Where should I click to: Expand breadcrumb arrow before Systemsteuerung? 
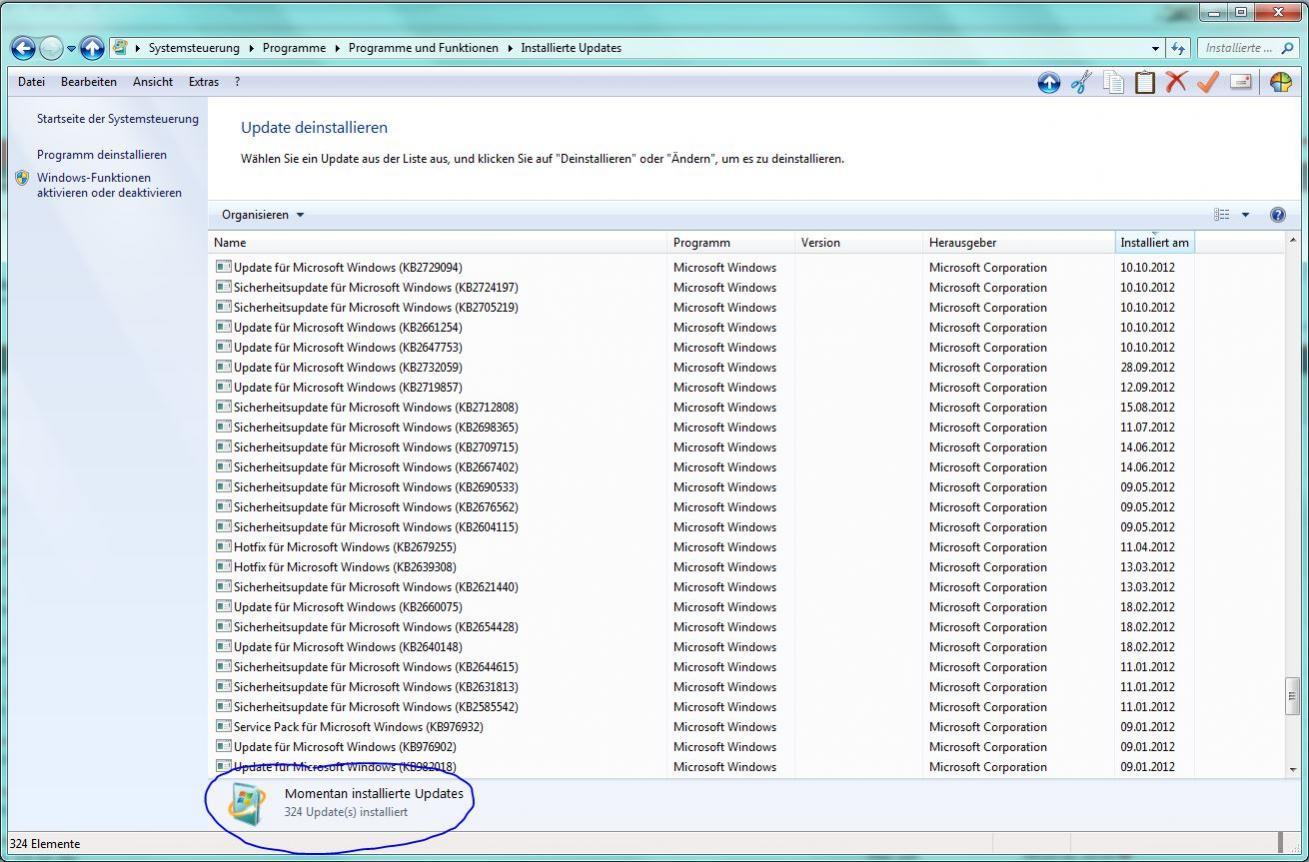pos(138,48)
